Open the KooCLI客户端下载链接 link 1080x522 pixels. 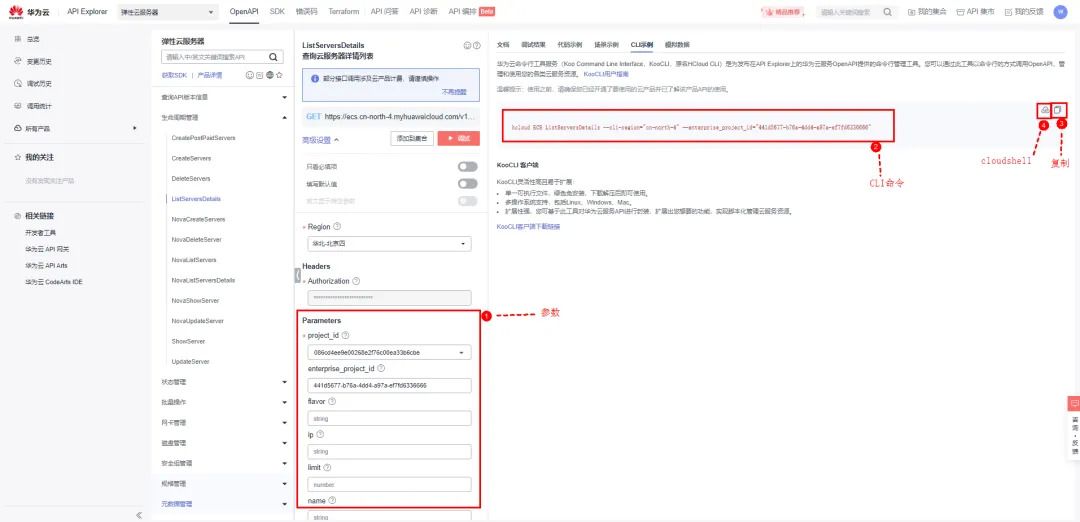tap(528, 227)
